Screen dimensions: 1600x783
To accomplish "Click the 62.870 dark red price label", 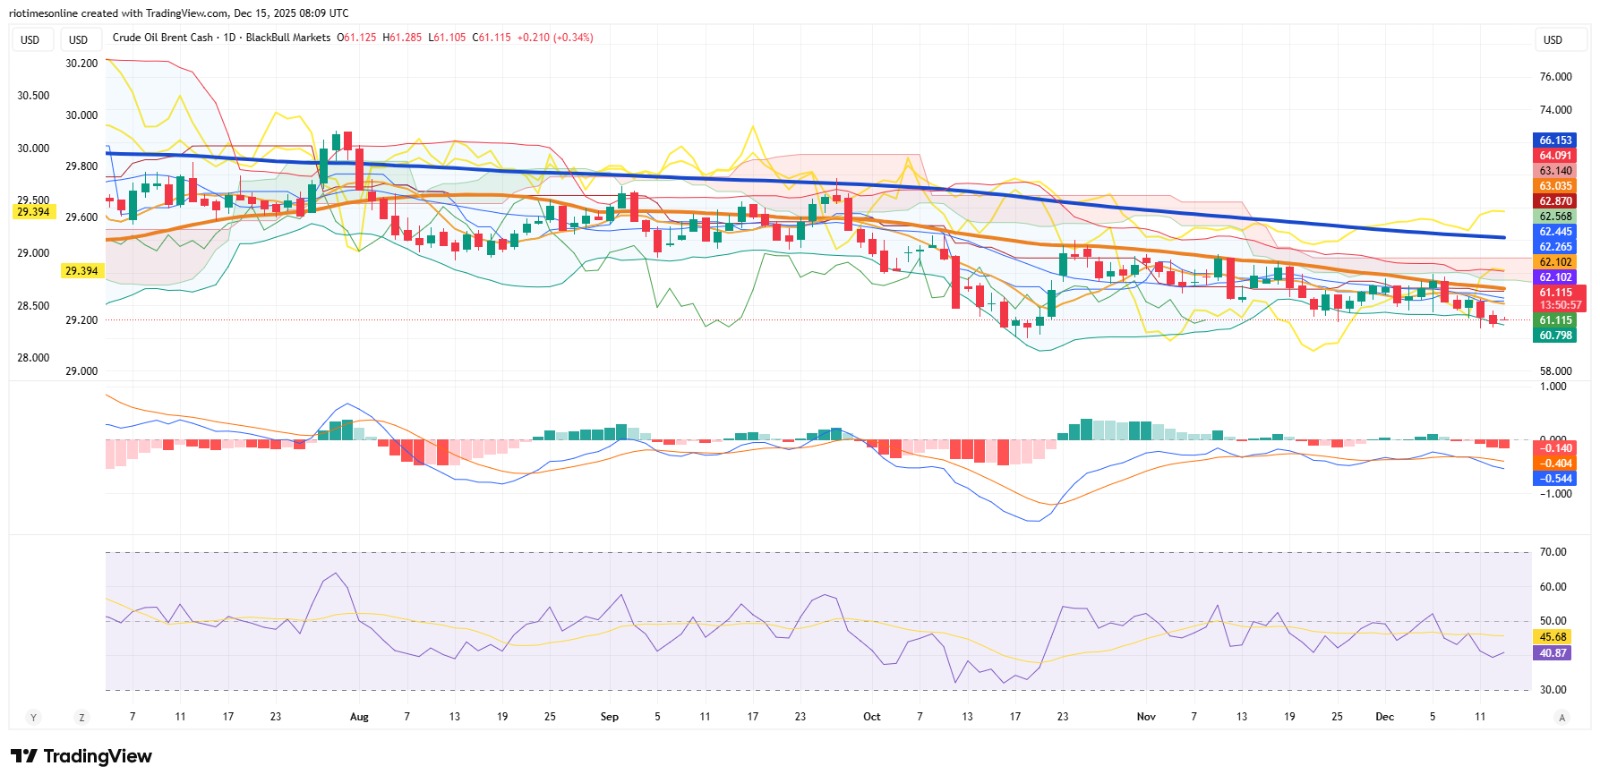I will pos(1555,201).
